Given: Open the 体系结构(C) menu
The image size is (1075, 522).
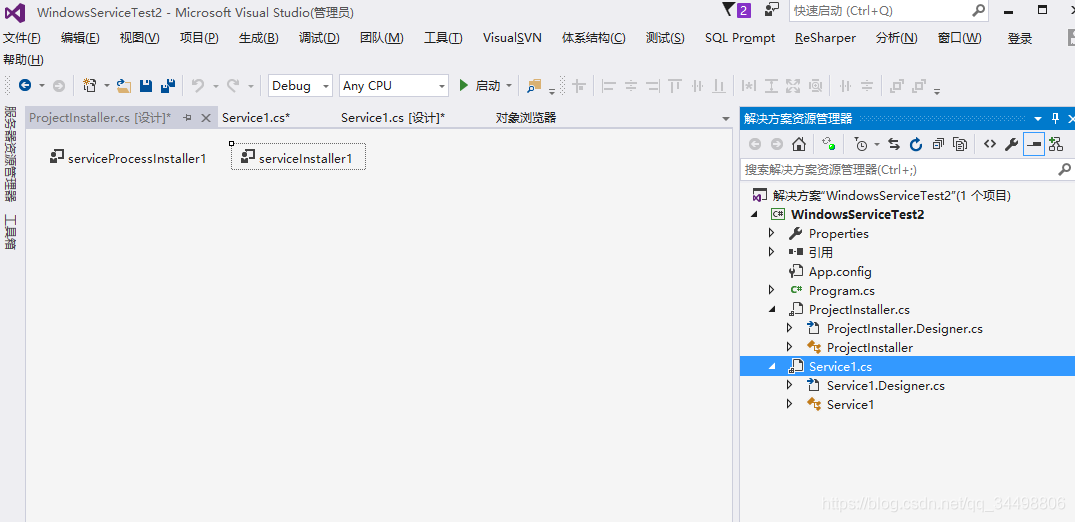Looking at the screenshot, I should click(594, 38).
